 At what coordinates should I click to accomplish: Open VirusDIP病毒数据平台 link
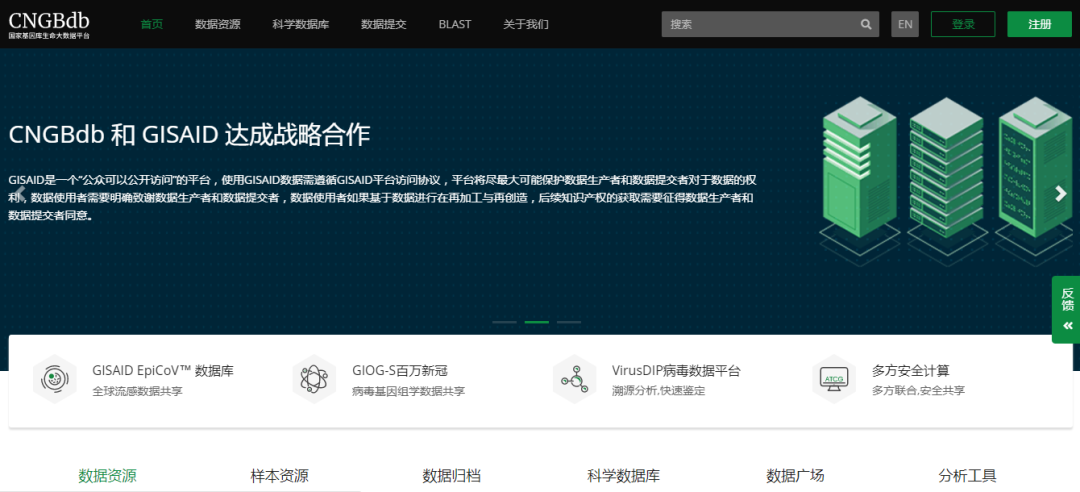pyautogui.click(x=676, y=371)
